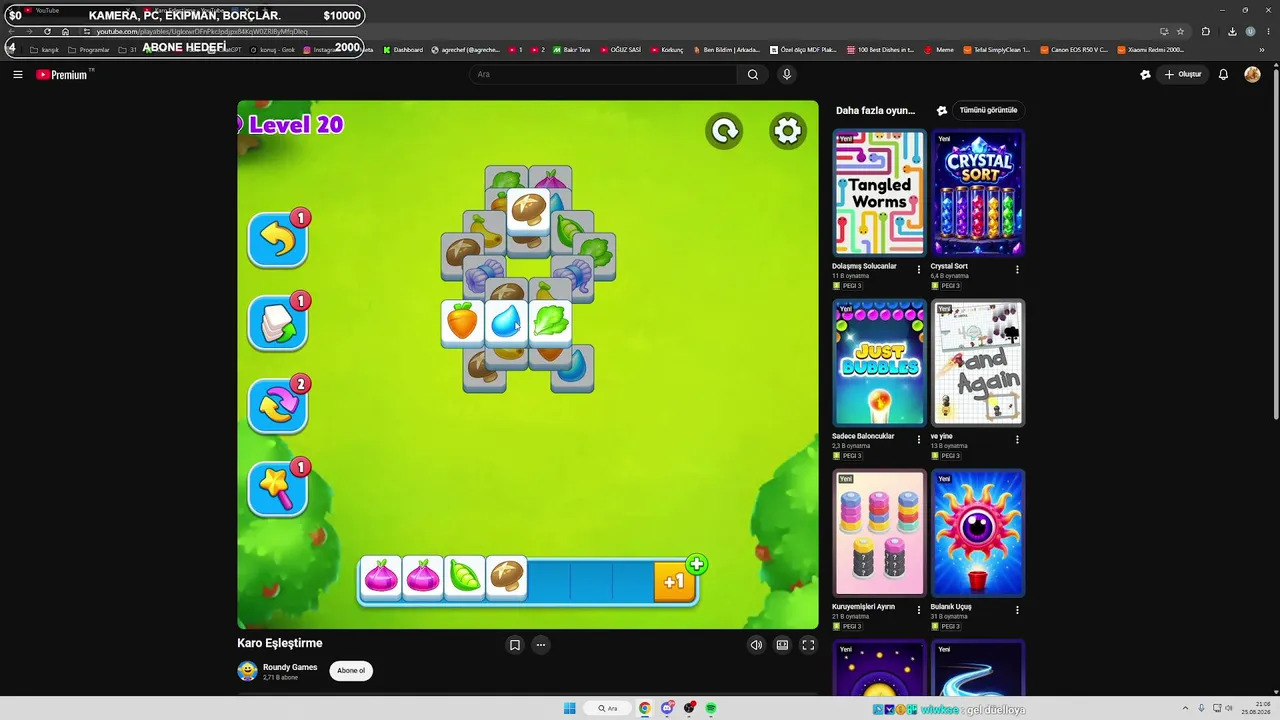The width and height of the screenshot is (1280, 720).
Task: Use the shuffle booster with two arrows
Action: [x=278, y=405]
